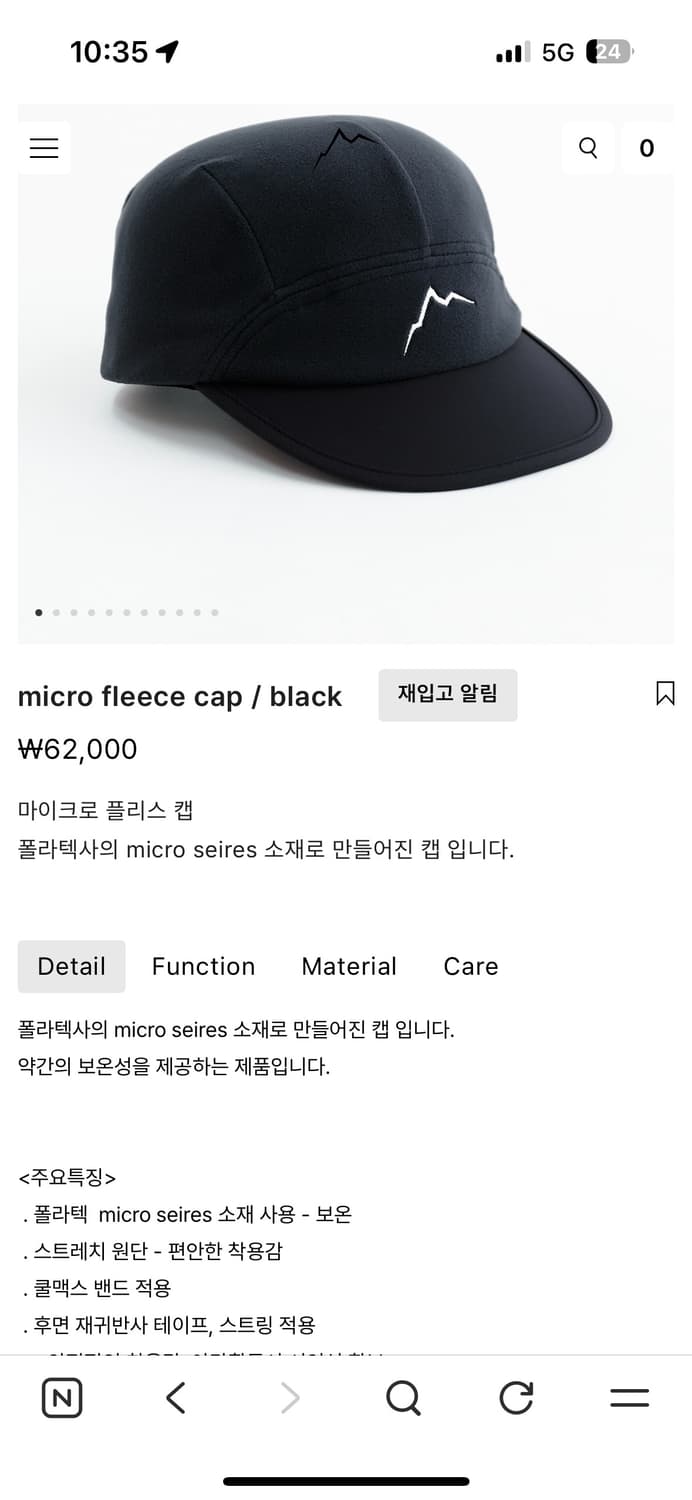Tap the 5G indicator in the status bar

coord(556,52)
